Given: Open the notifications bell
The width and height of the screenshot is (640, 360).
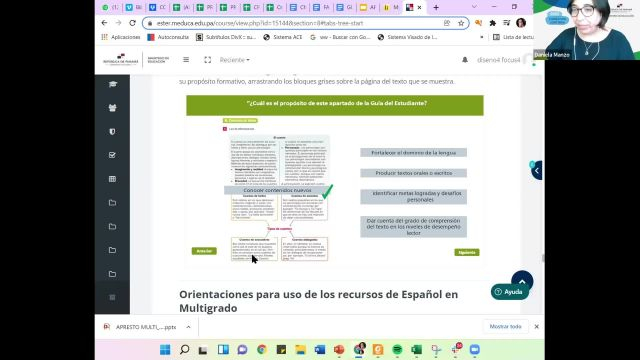Looking at the screenshot, I should pos(464,60).
